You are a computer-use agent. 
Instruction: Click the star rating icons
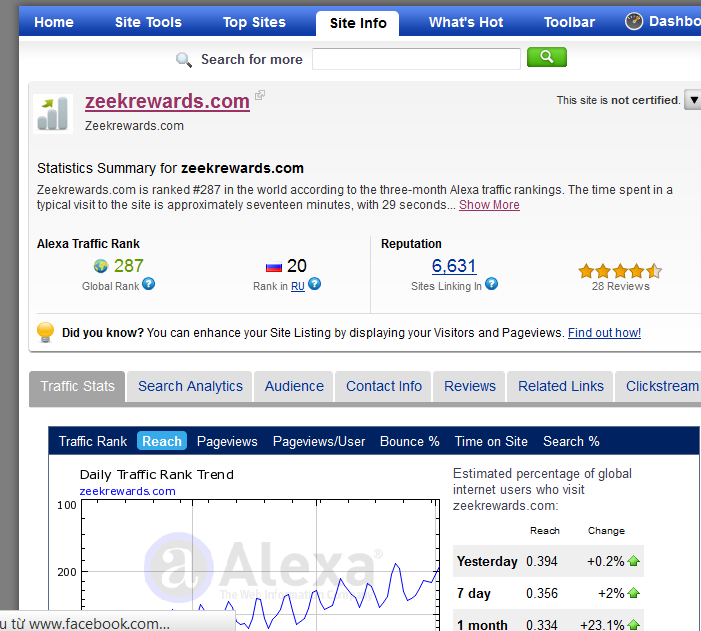click(x=619, y=270)
